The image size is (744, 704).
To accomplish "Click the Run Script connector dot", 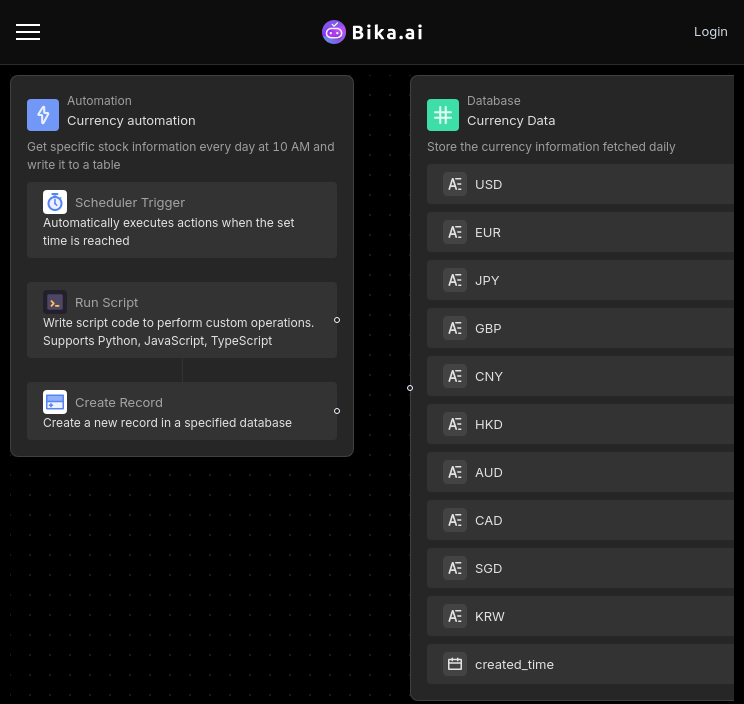I will click(337, 320).
